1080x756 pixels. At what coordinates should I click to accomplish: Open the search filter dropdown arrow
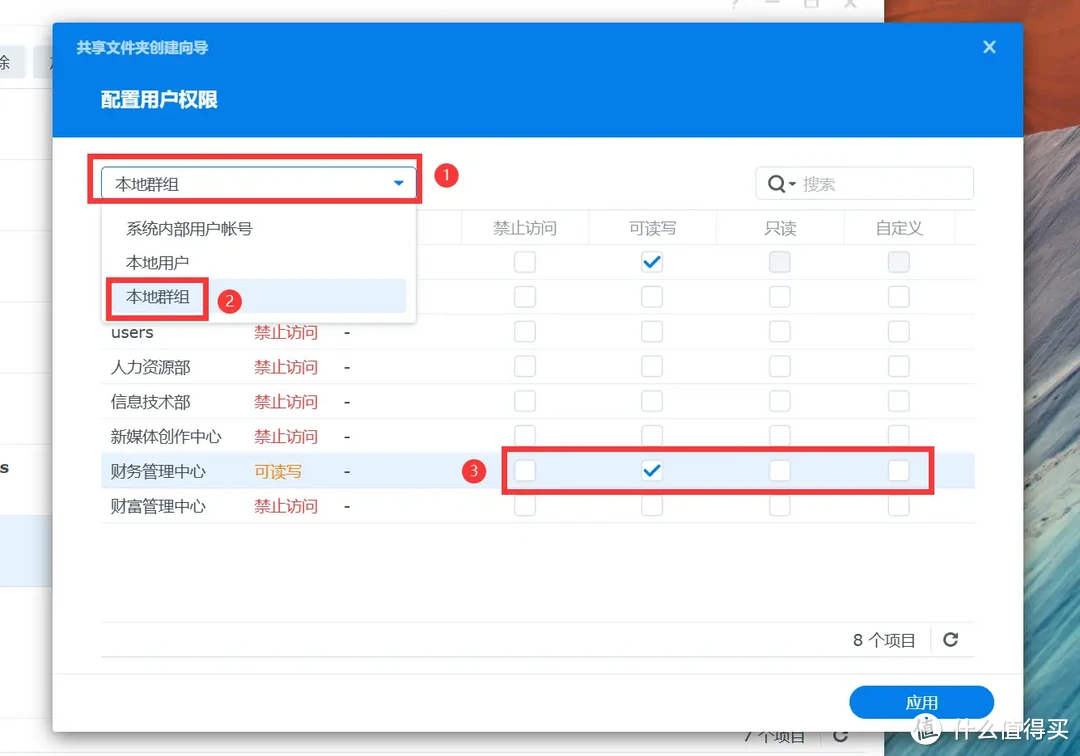793,183
